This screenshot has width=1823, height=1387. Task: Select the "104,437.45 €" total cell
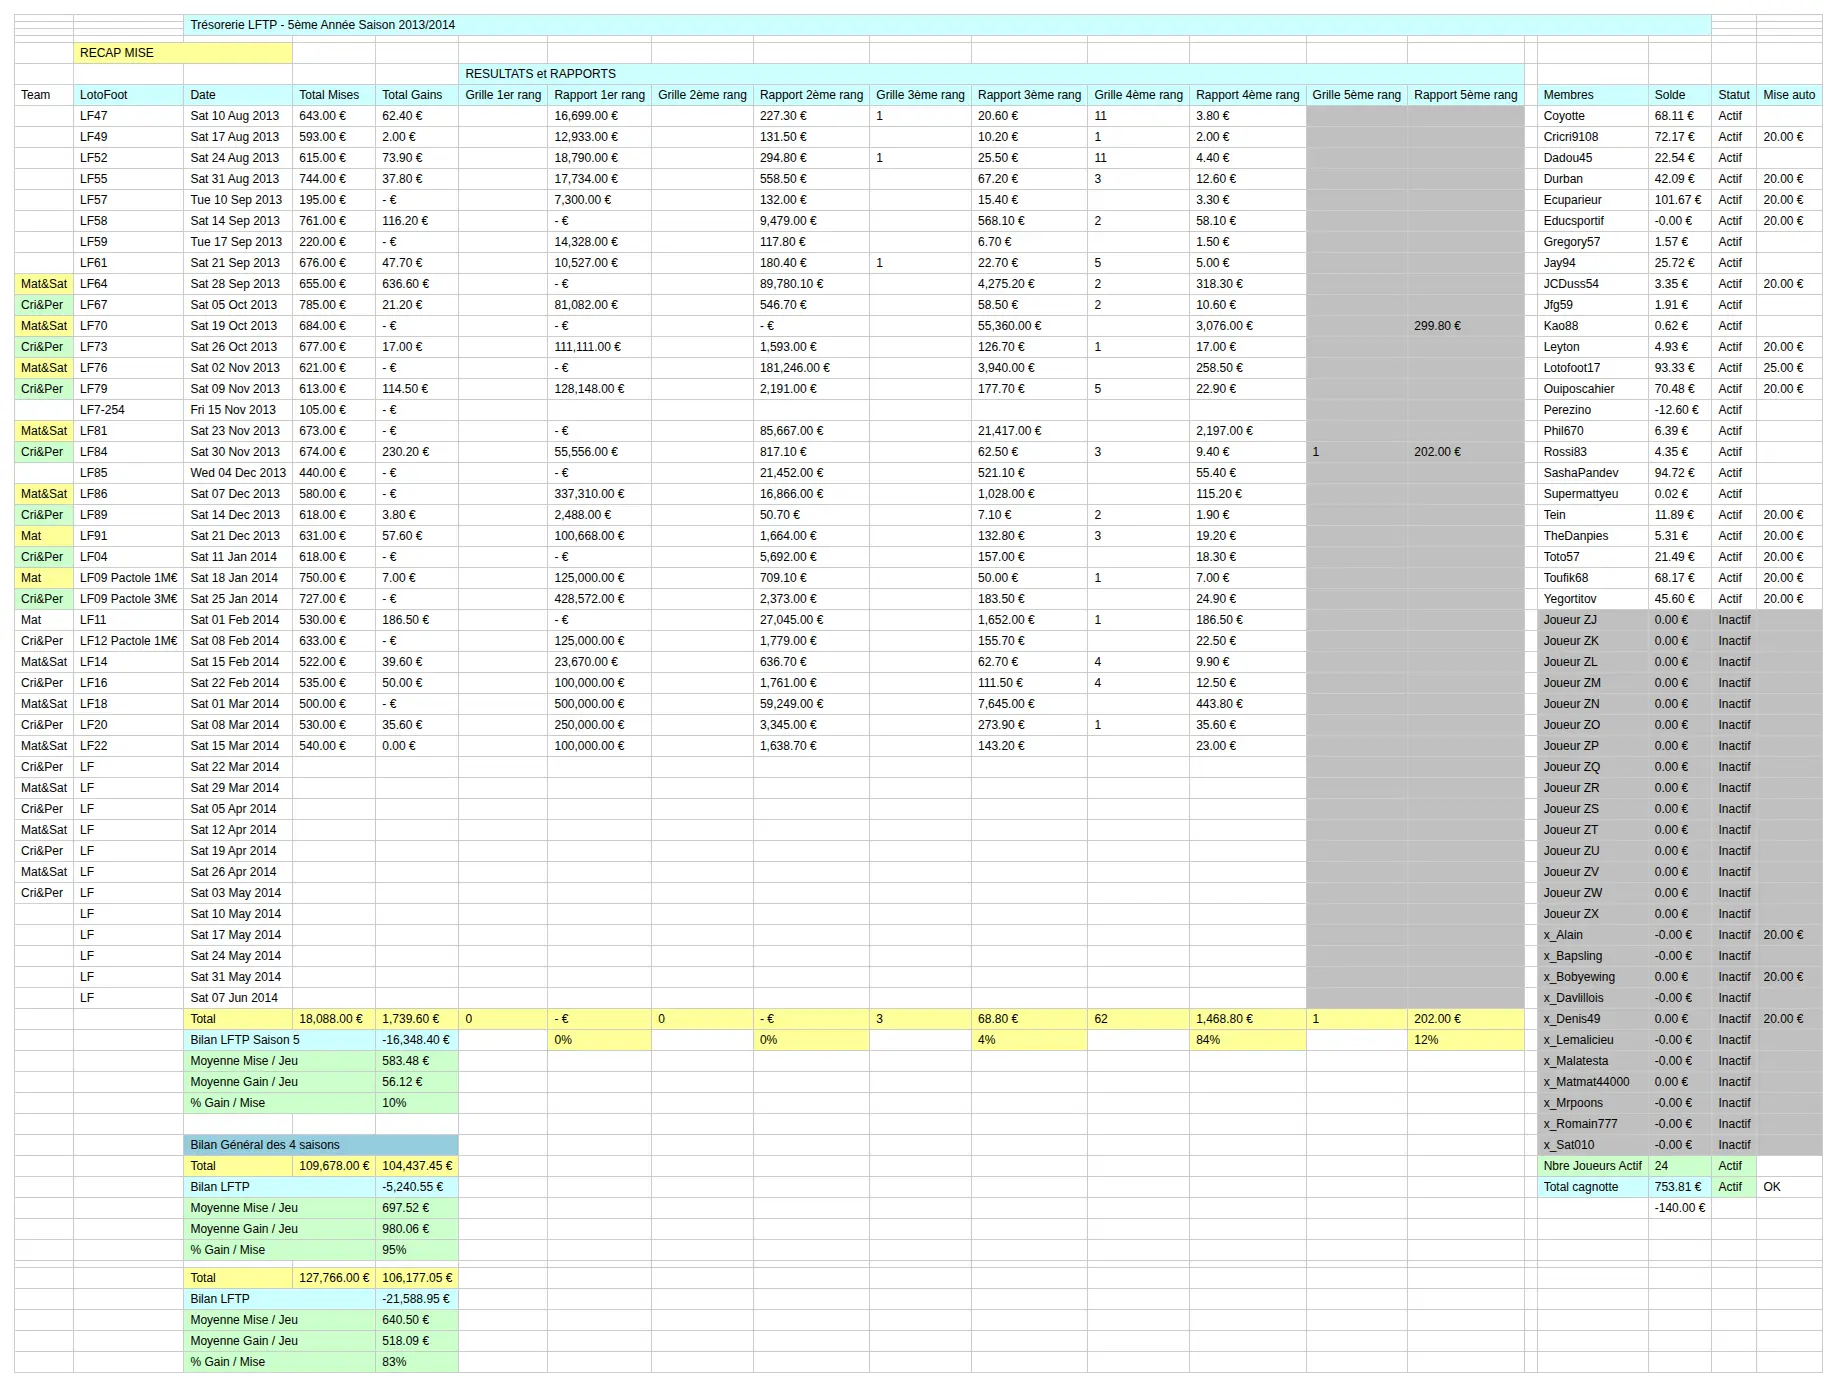point(417,1166)
